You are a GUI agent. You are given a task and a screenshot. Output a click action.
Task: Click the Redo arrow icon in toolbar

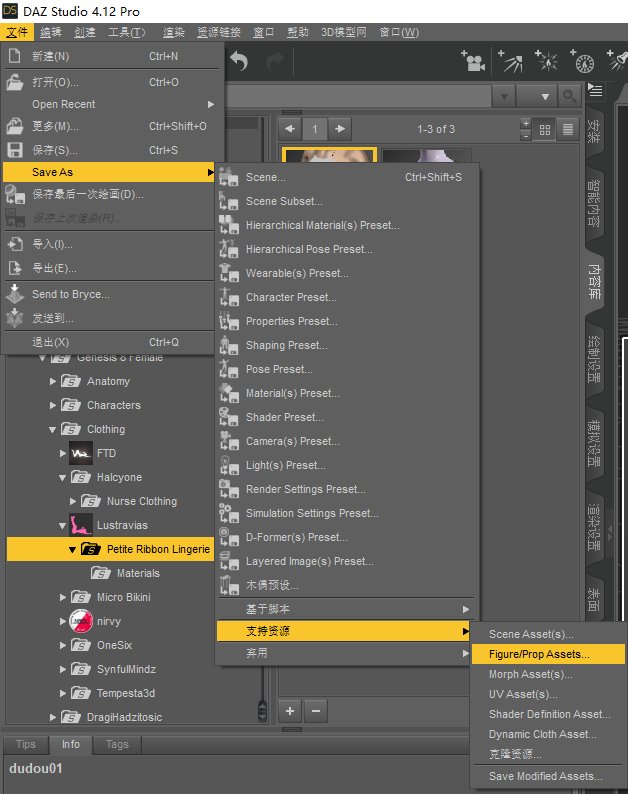point(275,61)
